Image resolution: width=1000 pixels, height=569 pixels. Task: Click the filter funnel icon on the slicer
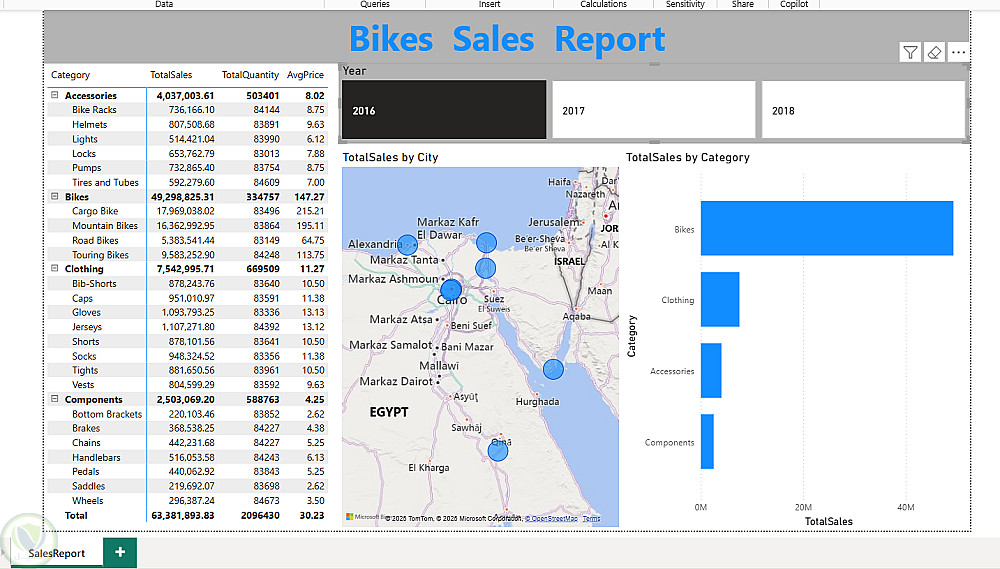coord(910,53)
